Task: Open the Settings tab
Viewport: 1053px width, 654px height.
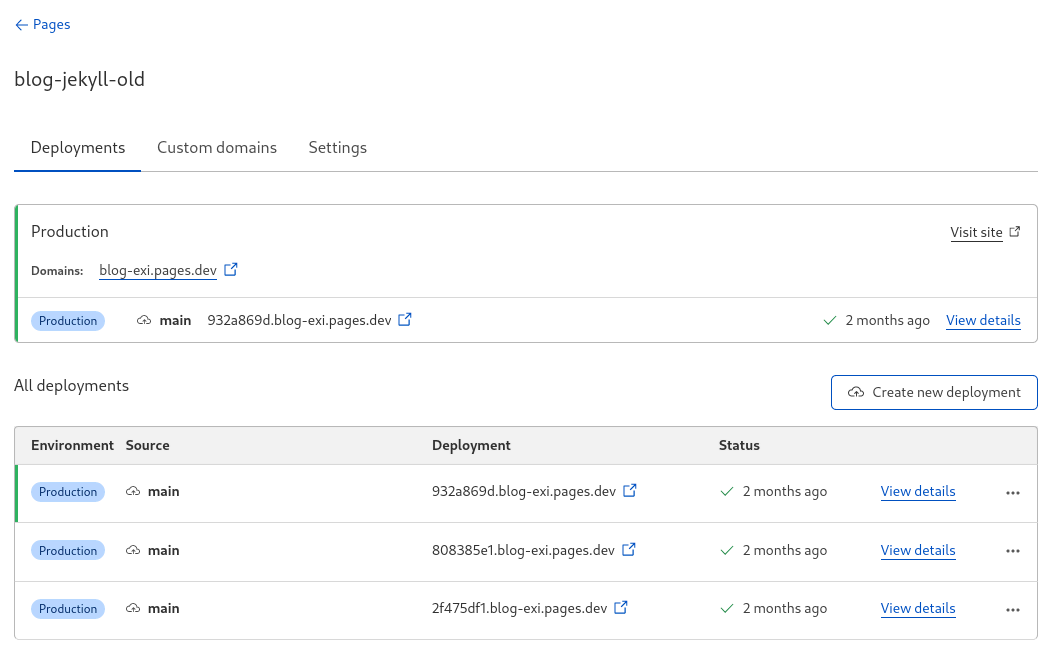Action: (x=337, y=147)
